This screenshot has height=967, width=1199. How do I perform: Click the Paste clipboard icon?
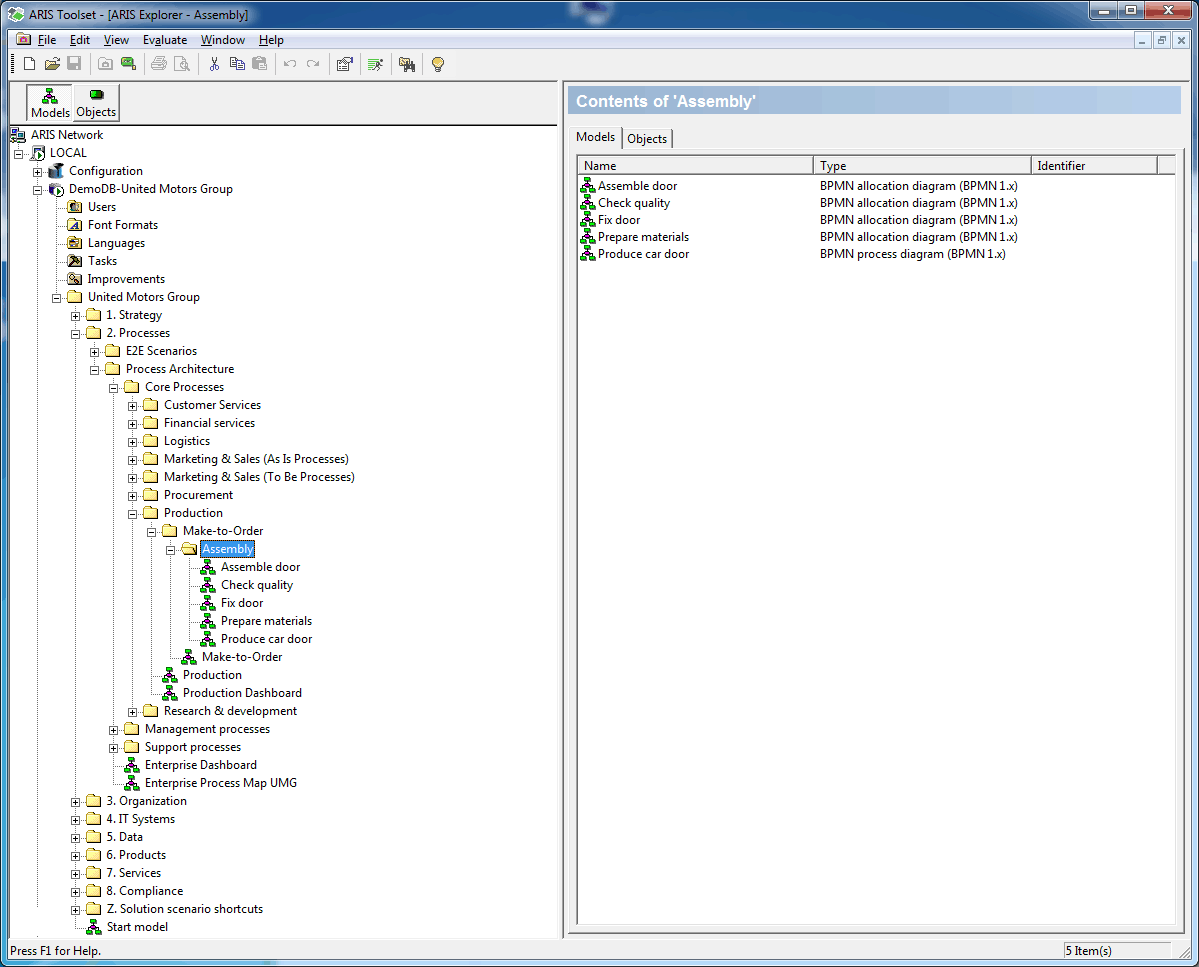tap(260, 64)
